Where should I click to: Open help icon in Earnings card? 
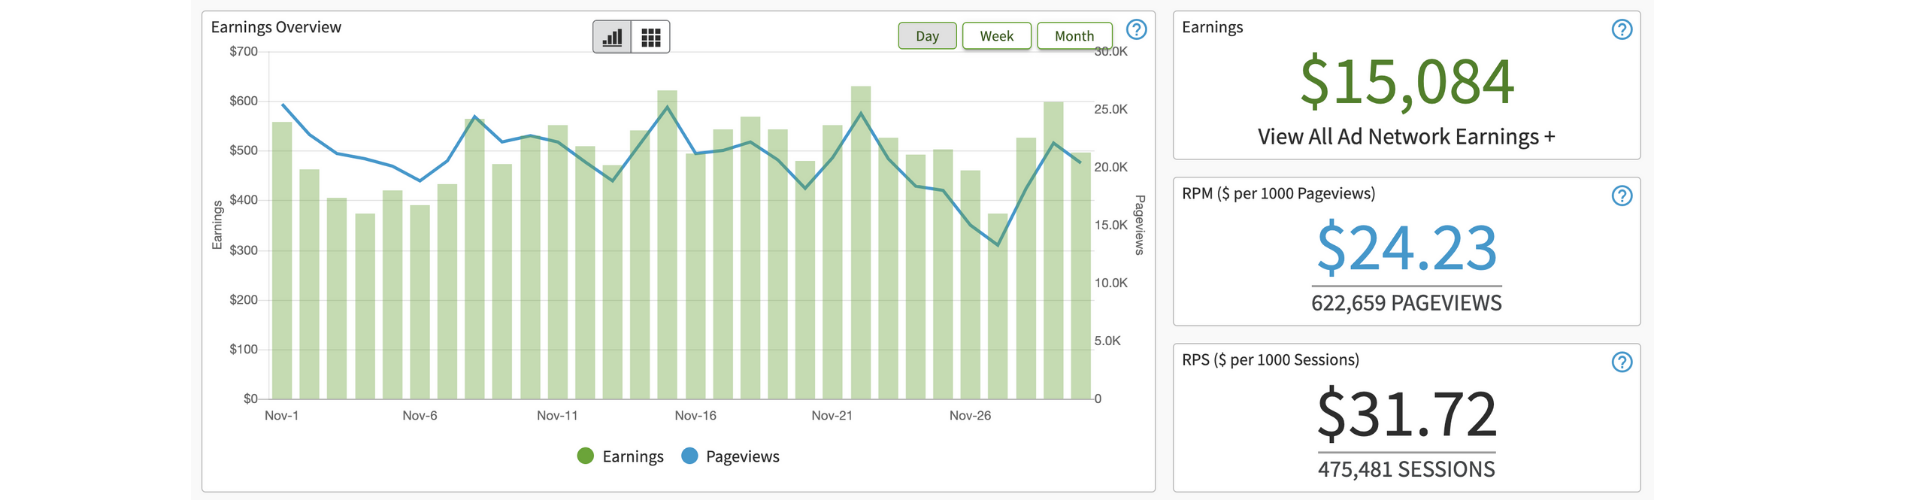1622,30
